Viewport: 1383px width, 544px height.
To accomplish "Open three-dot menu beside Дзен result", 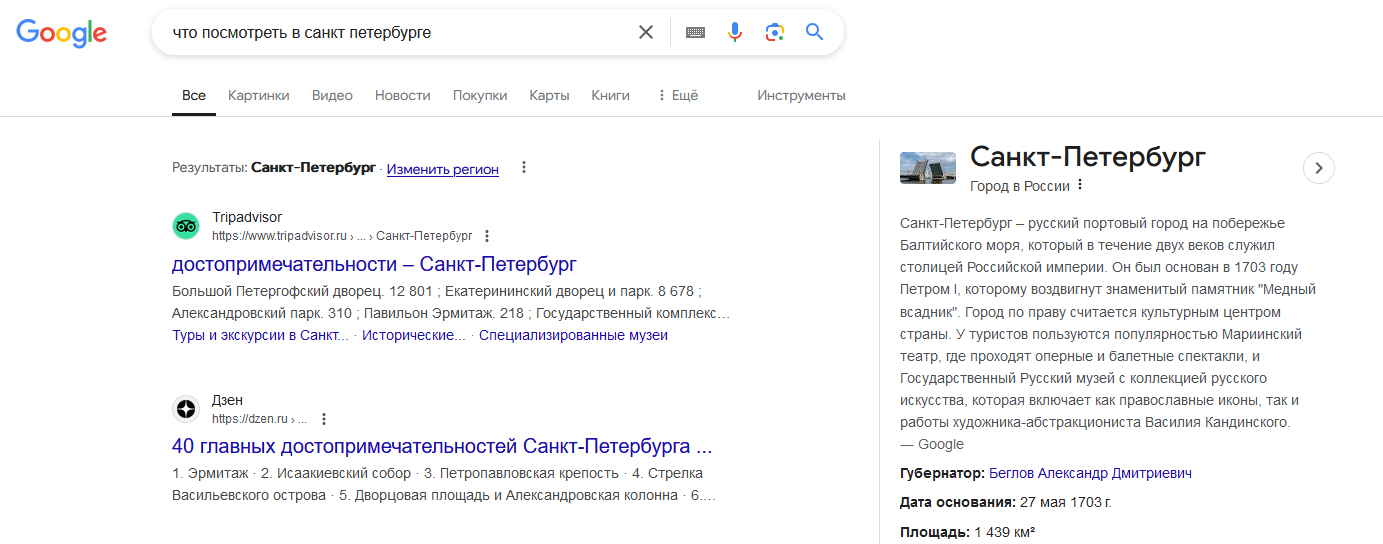I will click(x=323, y=419).
